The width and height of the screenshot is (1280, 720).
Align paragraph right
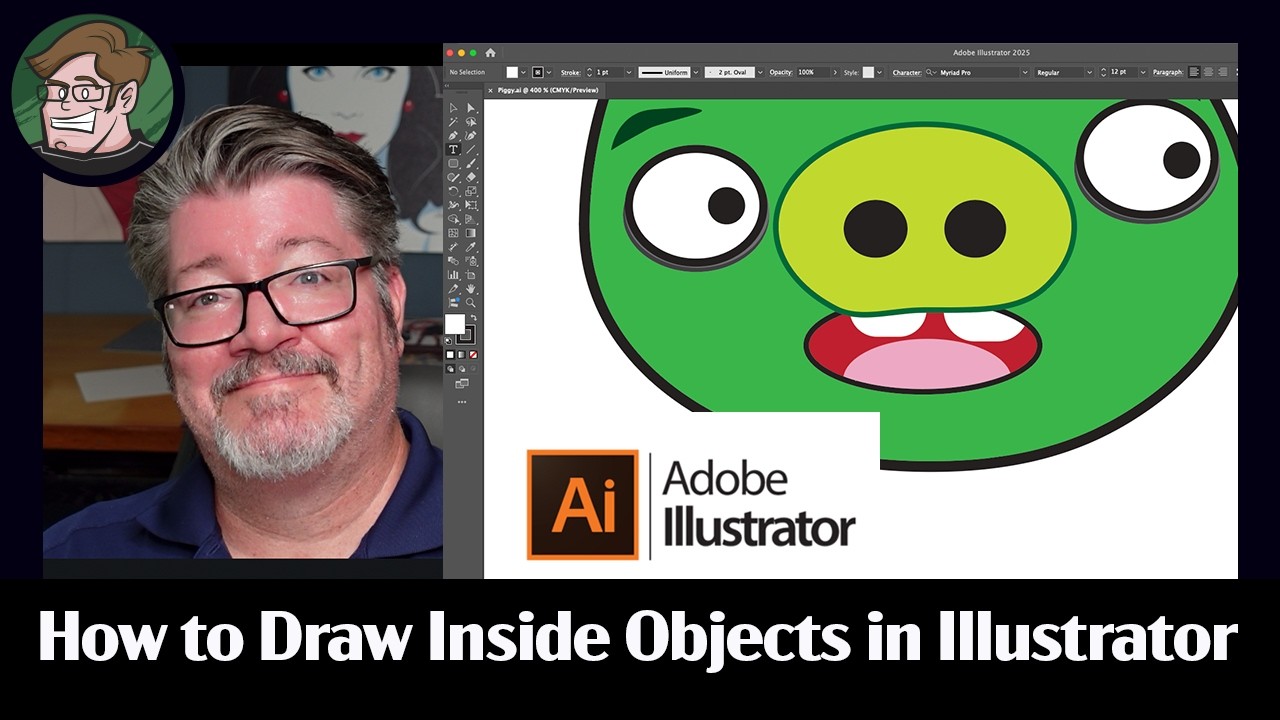click(1223, 72)
